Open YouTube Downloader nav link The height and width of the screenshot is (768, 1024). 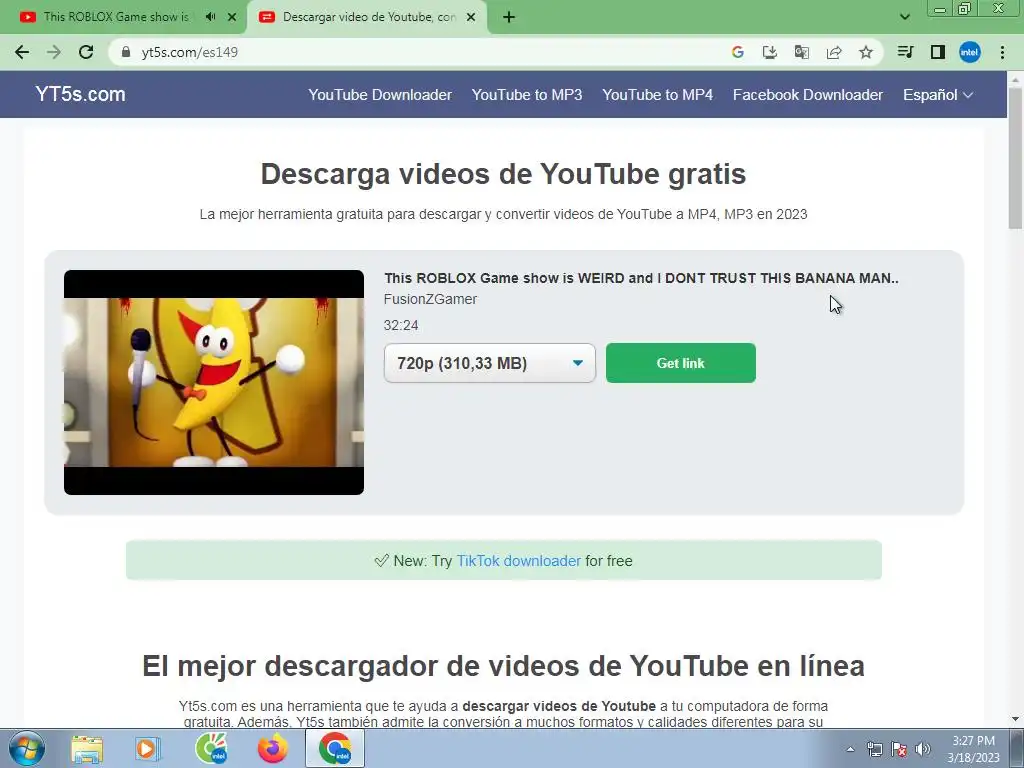coord(380,95)
